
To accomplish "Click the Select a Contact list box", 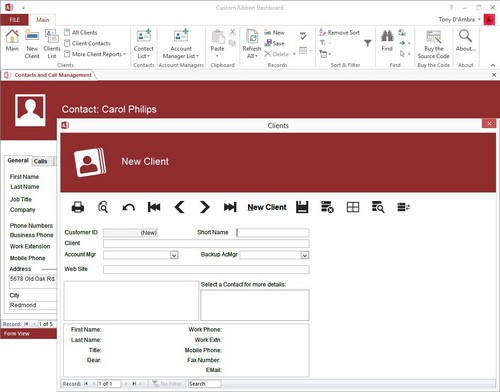I will [255, 305].
